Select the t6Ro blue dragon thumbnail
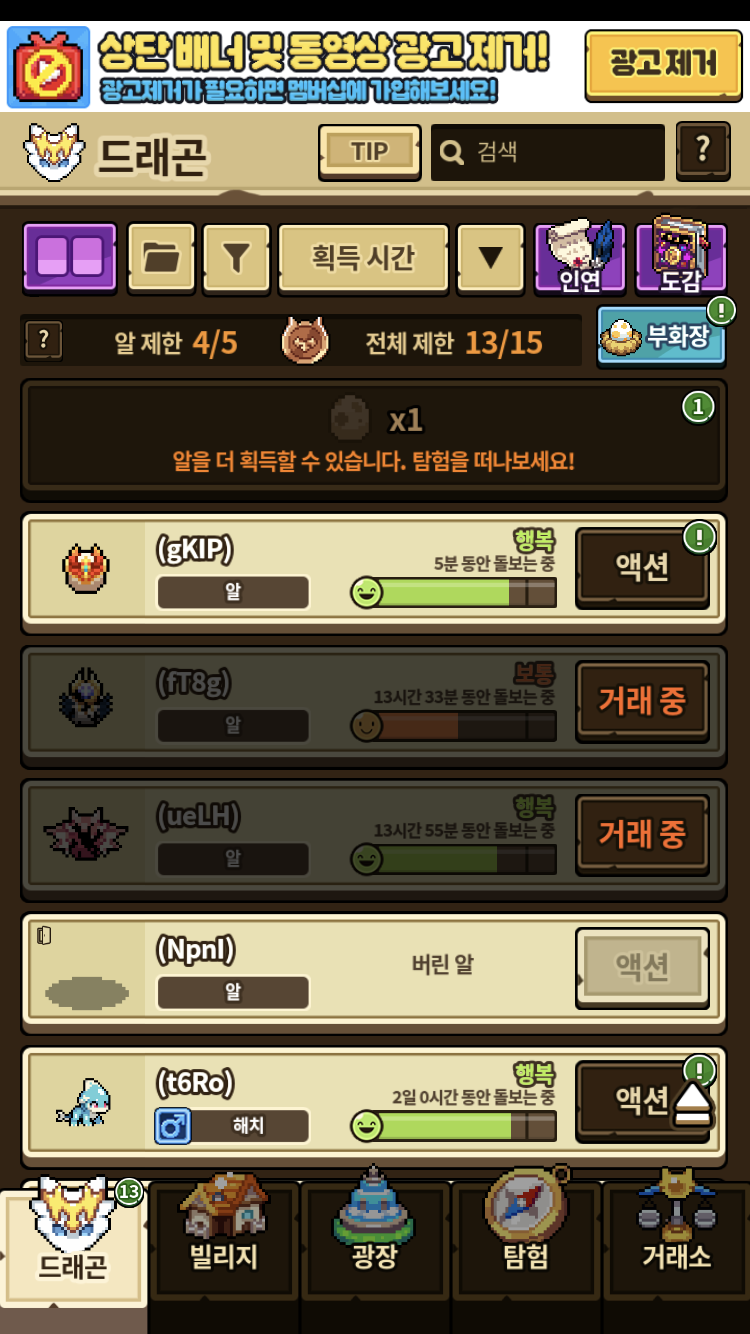Screen dimensions: 750x1334 [84, 1101]
